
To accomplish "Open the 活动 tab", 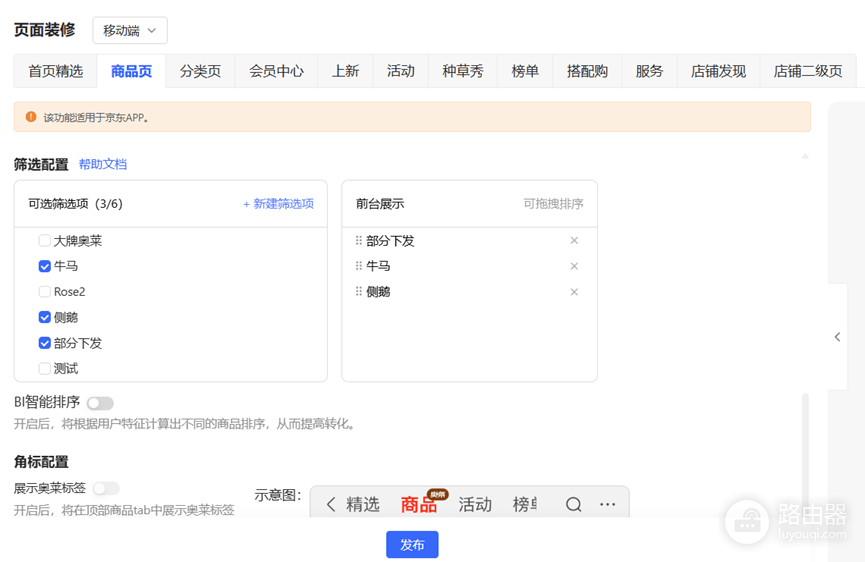I will [x=401, y=71].
